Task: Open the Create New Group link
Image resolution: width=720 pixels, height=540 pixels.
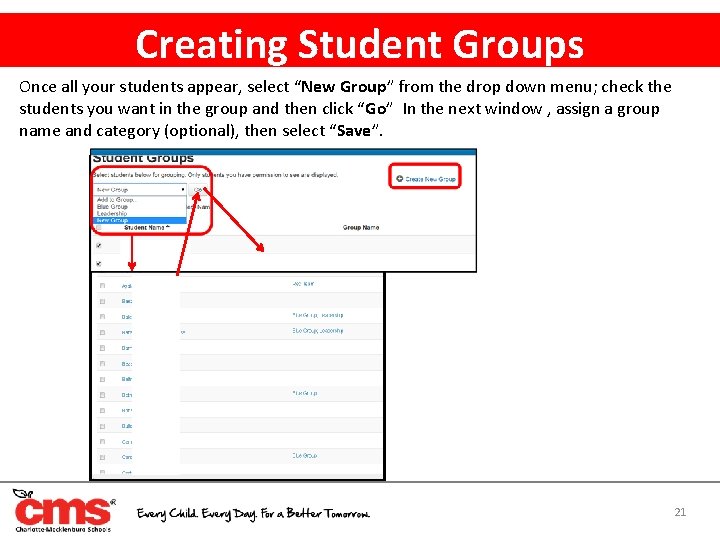Action: (x=426, y=179)
